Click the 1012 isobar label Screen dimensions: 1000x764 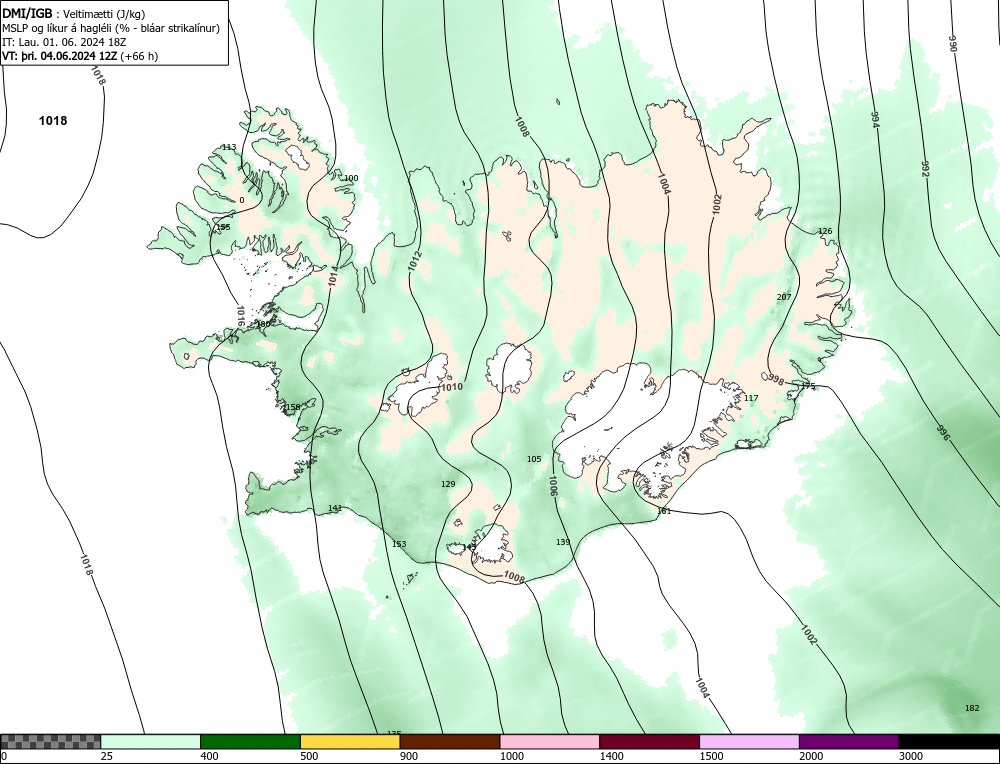415,263
